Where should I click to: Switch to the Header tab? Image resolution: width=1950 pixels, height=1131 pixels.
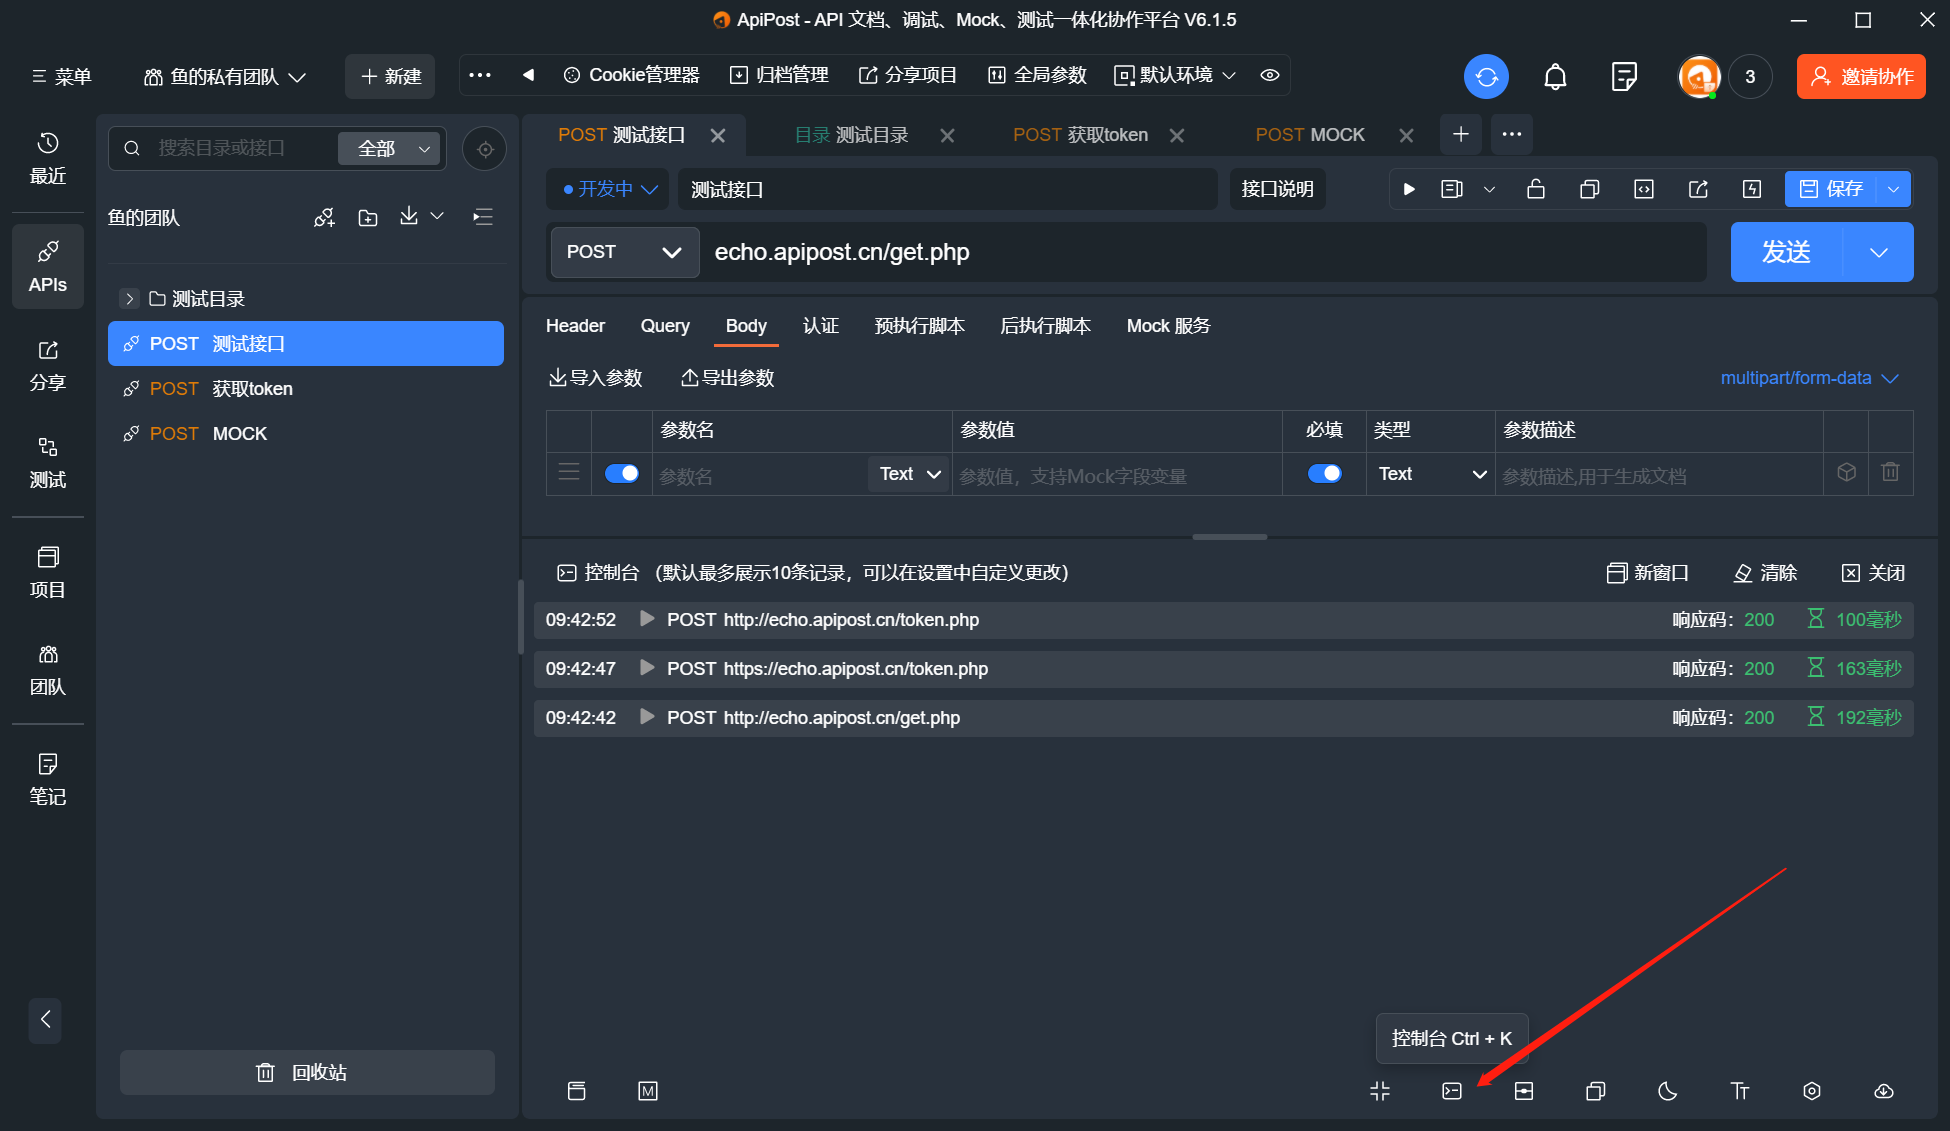tap(575, 326)
